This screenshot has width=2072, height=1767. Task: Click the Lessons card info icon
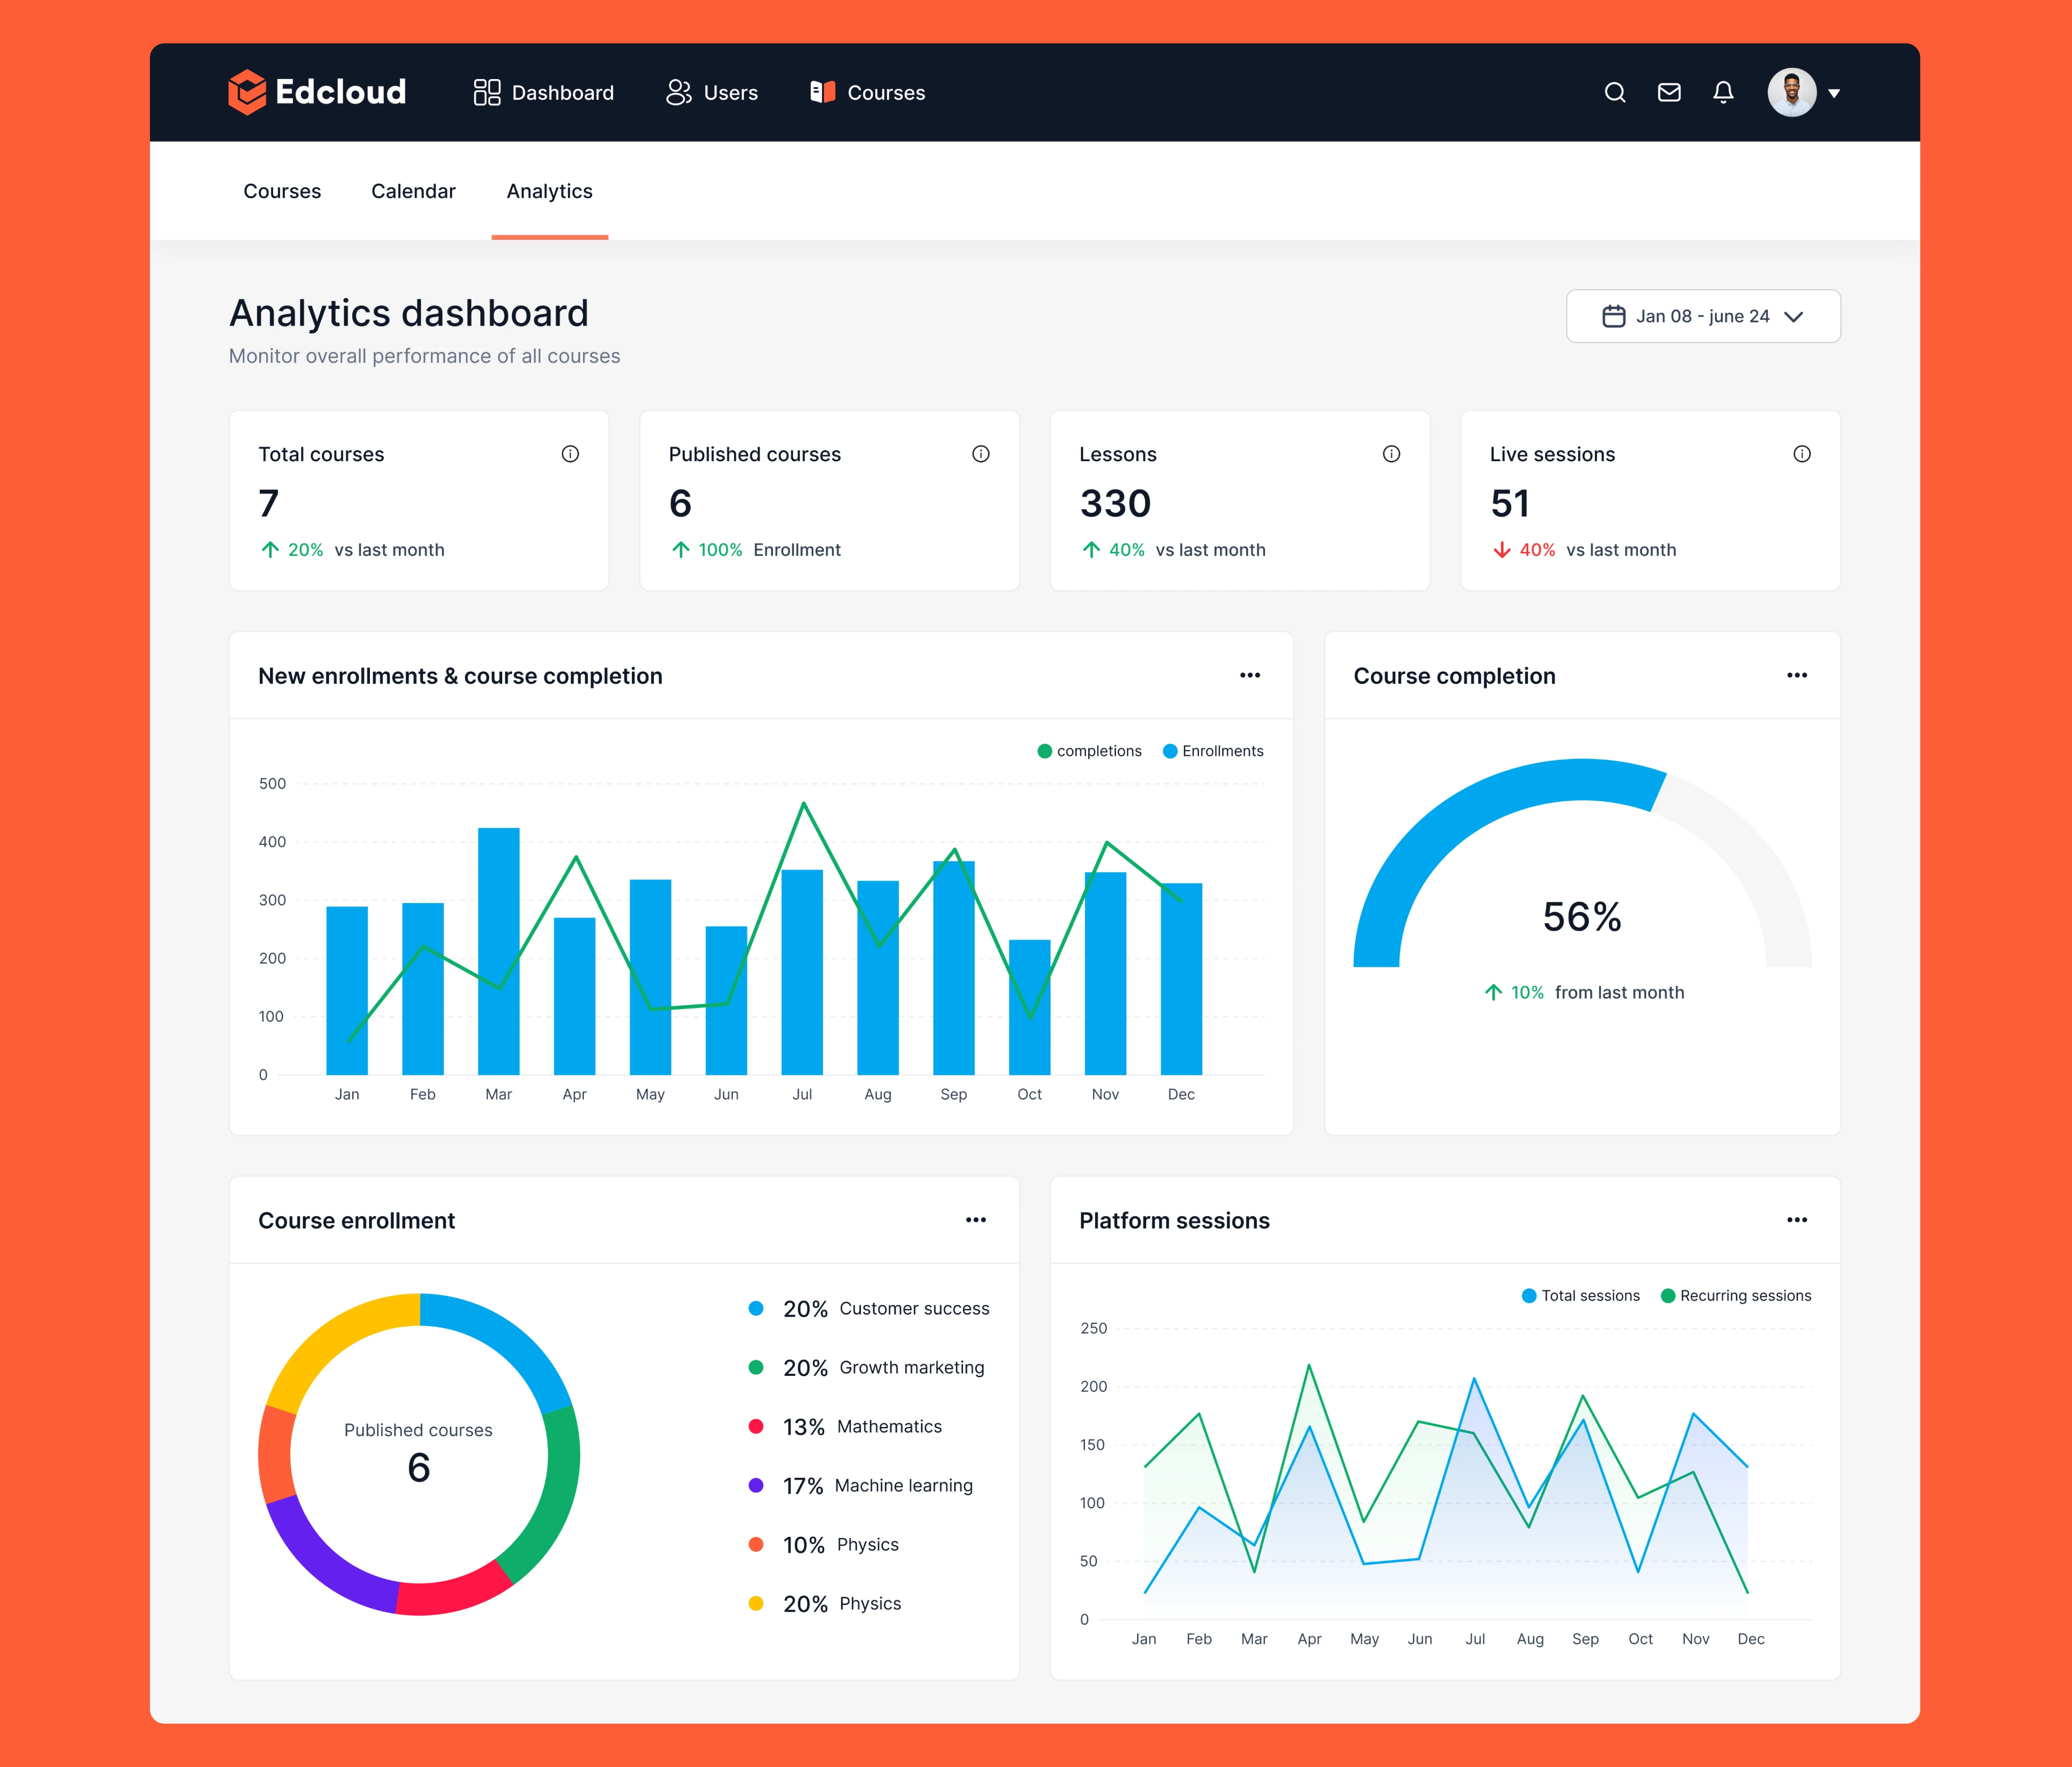(x=1390, y=454)
